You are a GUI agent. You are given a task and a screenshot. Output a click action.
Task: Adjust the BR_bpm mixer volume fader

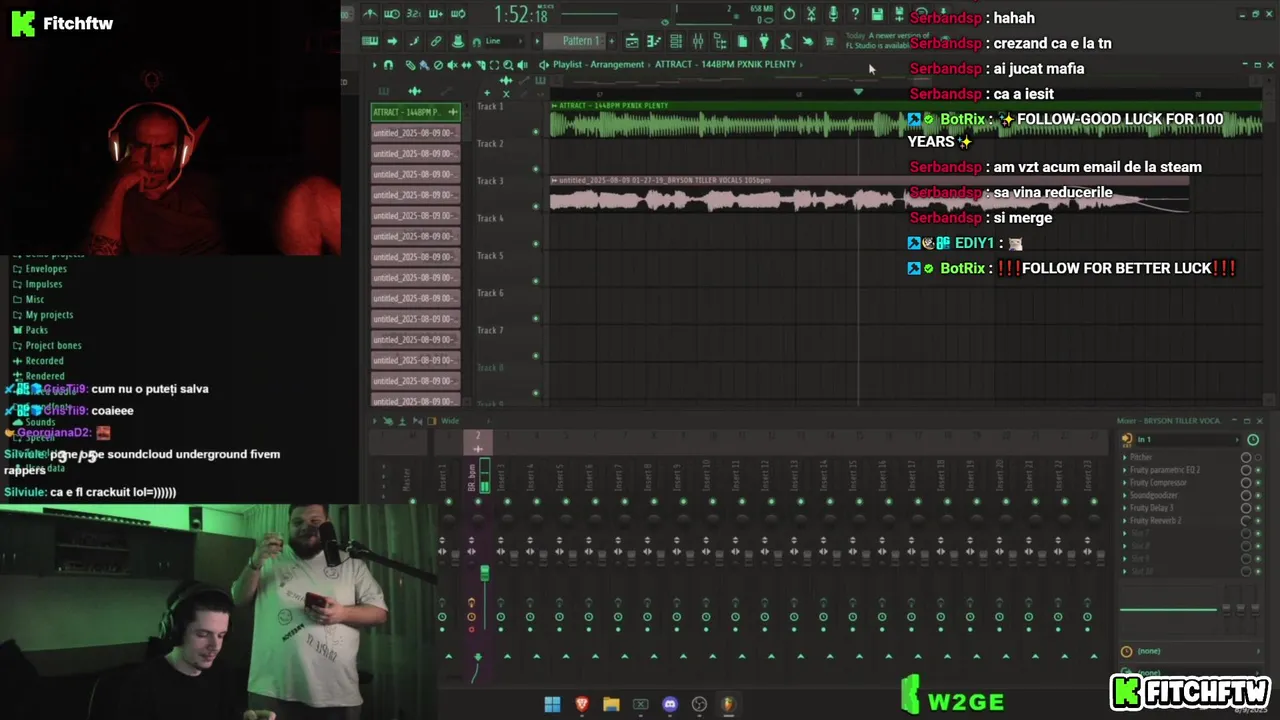[484, 573]
